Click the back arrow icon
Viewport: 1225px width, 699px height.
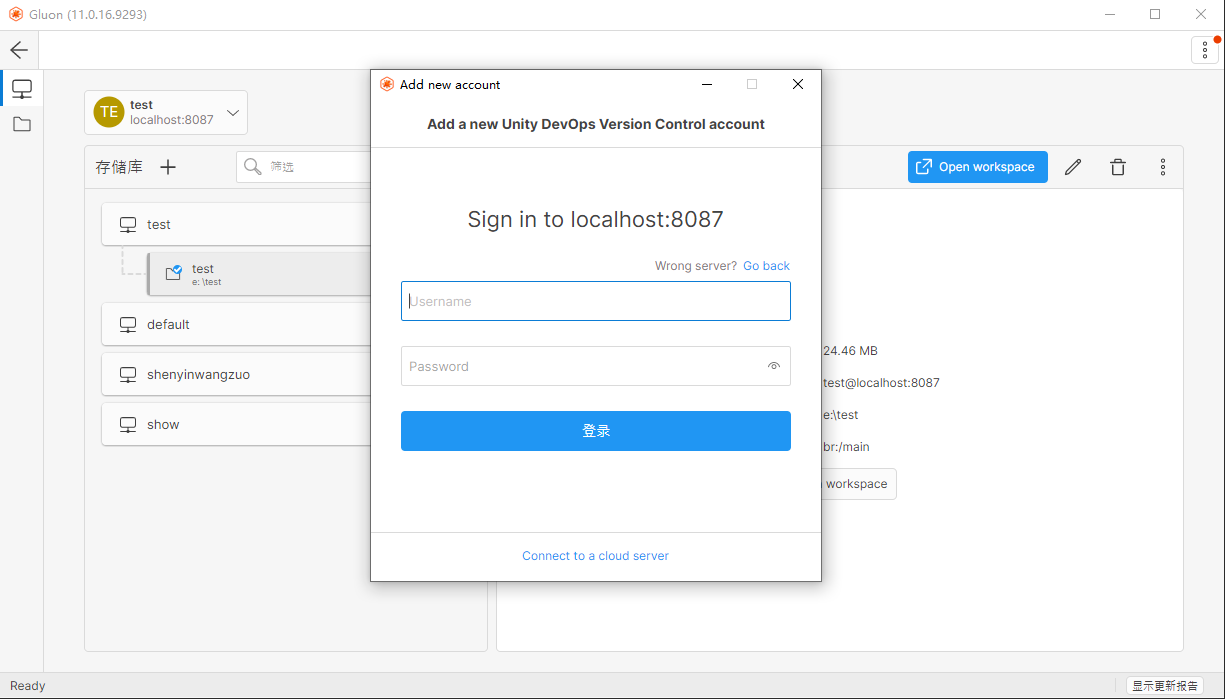coord(19,50)
